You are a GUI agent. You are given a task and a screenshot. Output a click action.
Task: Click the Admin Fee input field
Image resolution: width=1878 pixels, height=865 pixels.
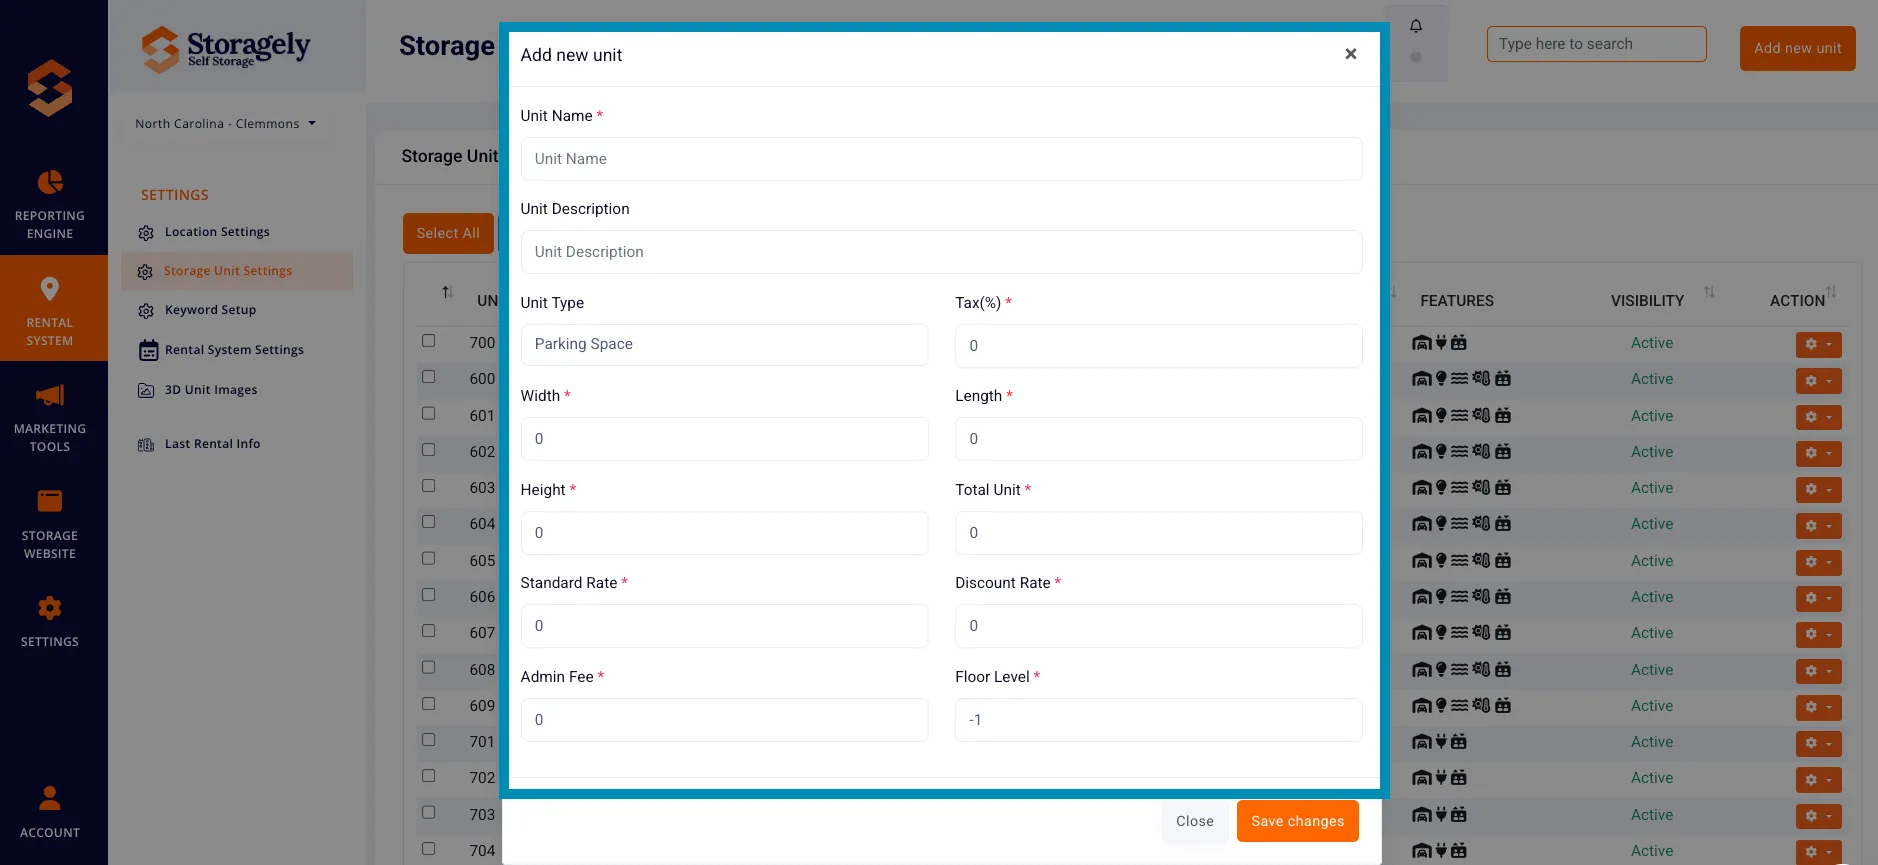[724, 720]
